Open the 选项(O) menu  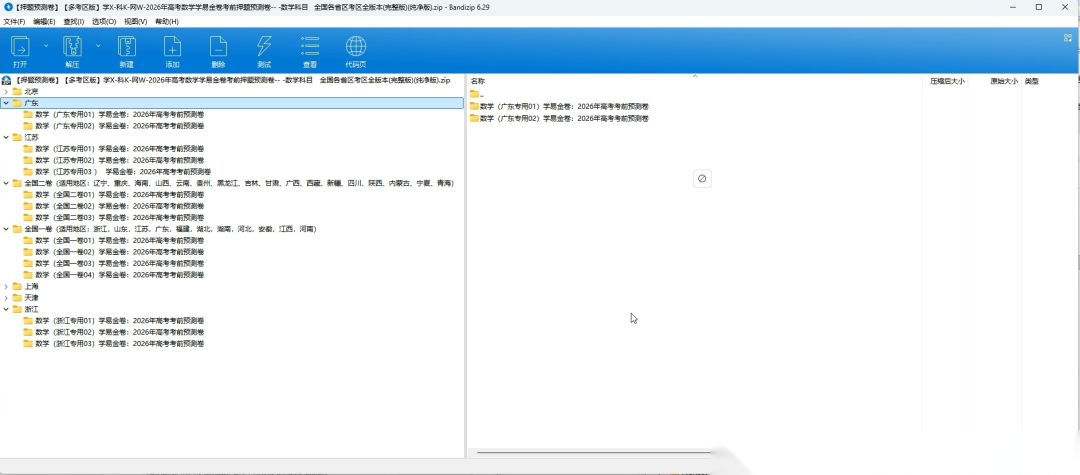click(x=104, y=21)
